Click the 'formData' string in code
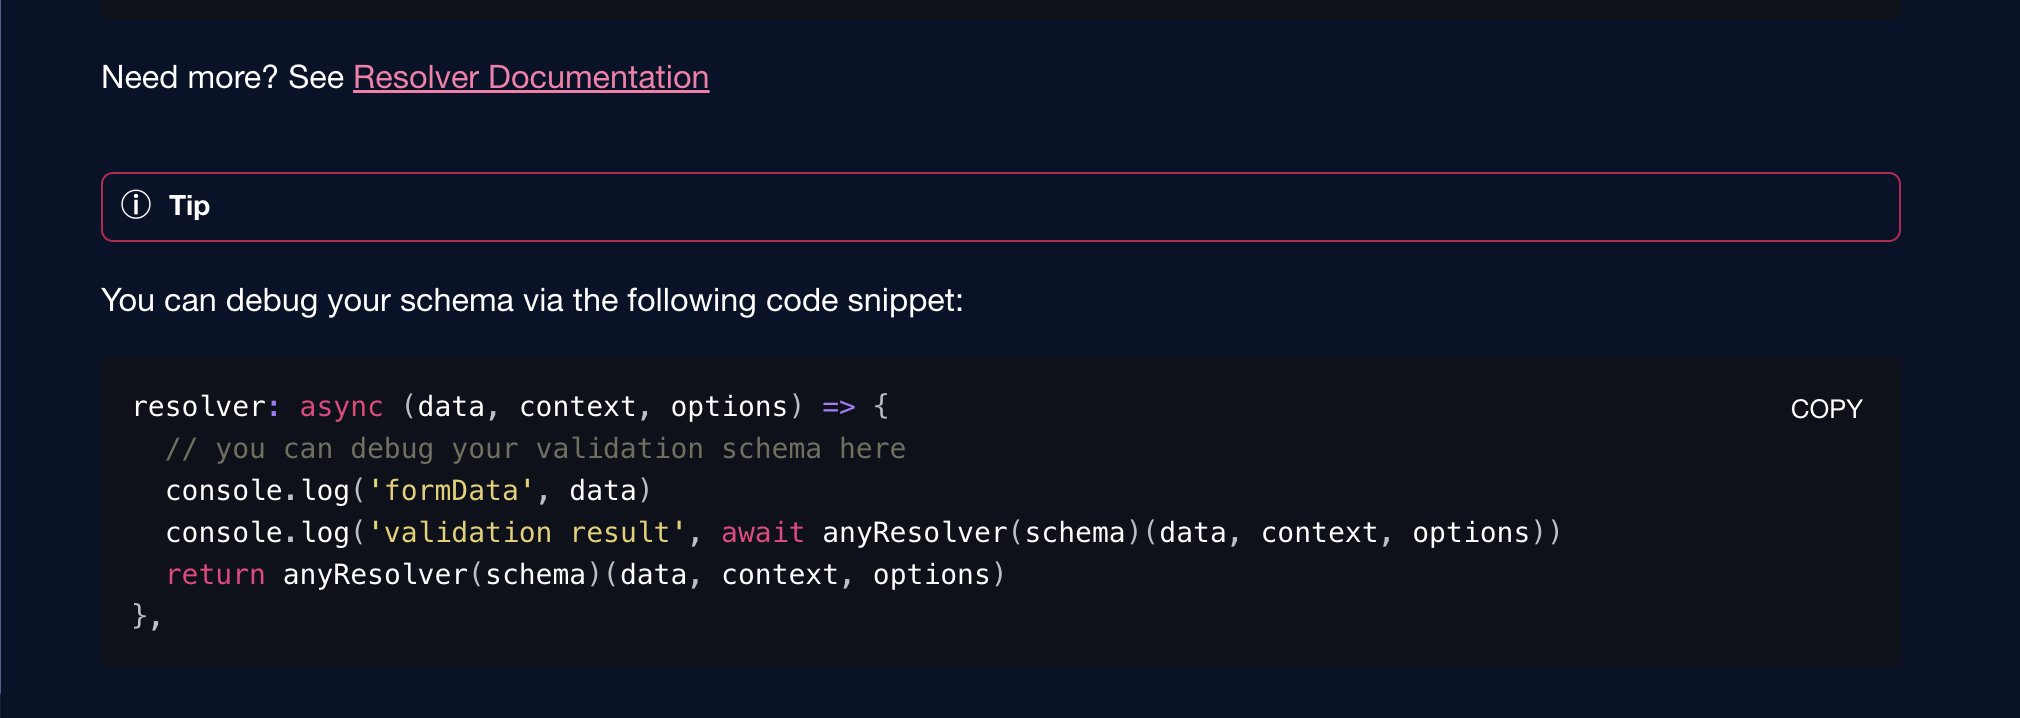Screen dimensions: 2020x718 [x=451, y=491]
